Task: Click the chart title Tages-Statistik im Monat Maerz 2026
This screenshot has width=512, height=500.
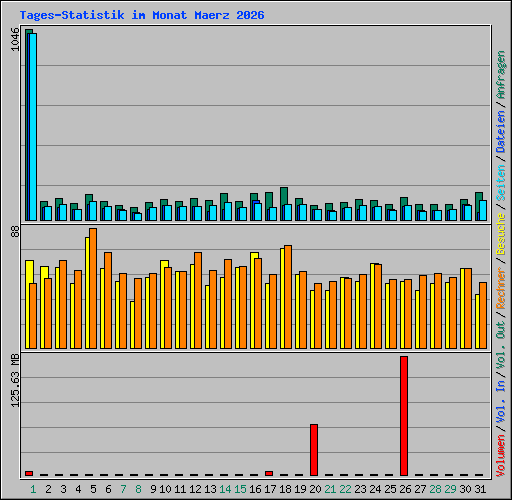Action: 142,15
